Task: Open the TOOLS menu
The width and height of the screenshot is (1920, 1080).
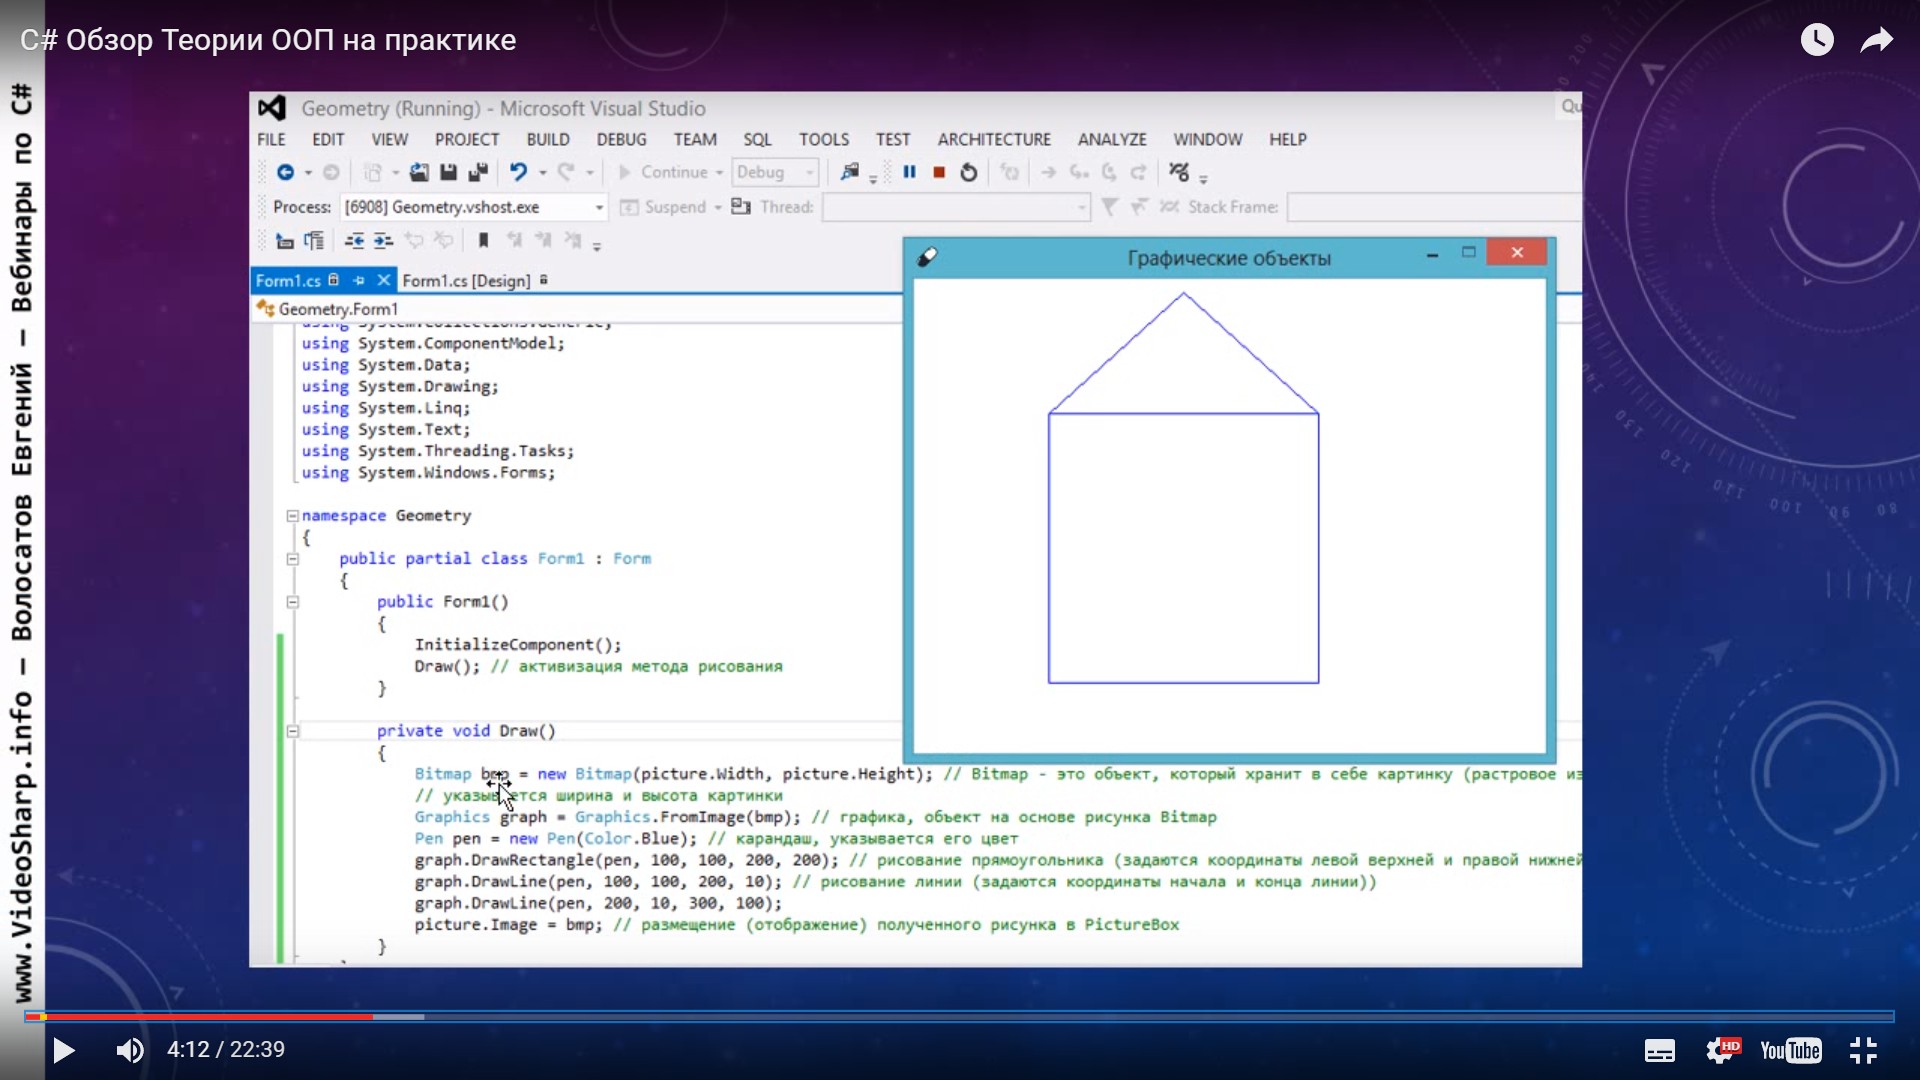Action: point(824,139)
